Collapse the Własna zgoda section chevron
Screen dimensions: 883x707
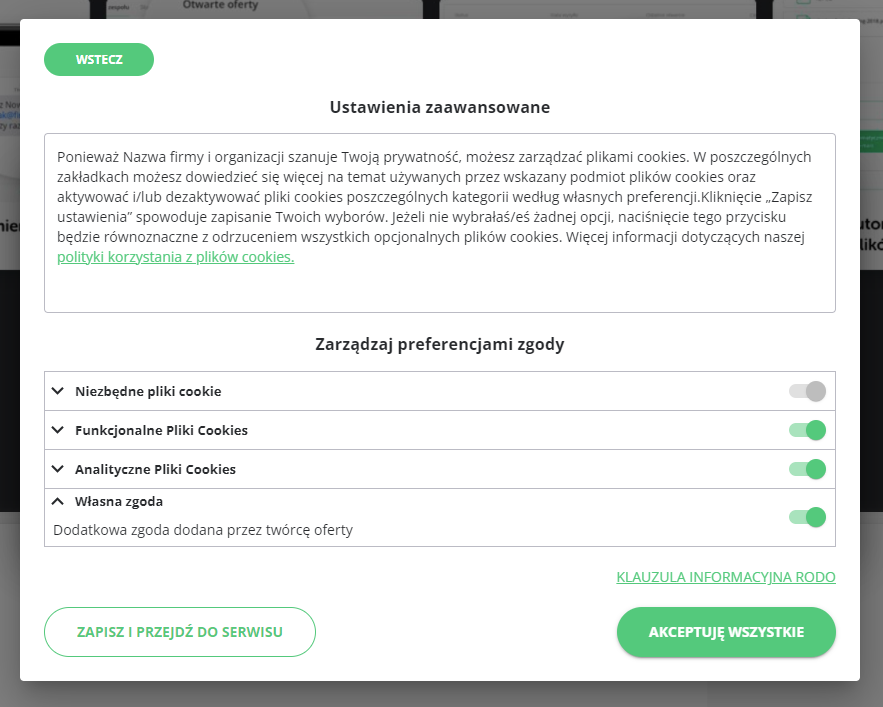[58, 501]
